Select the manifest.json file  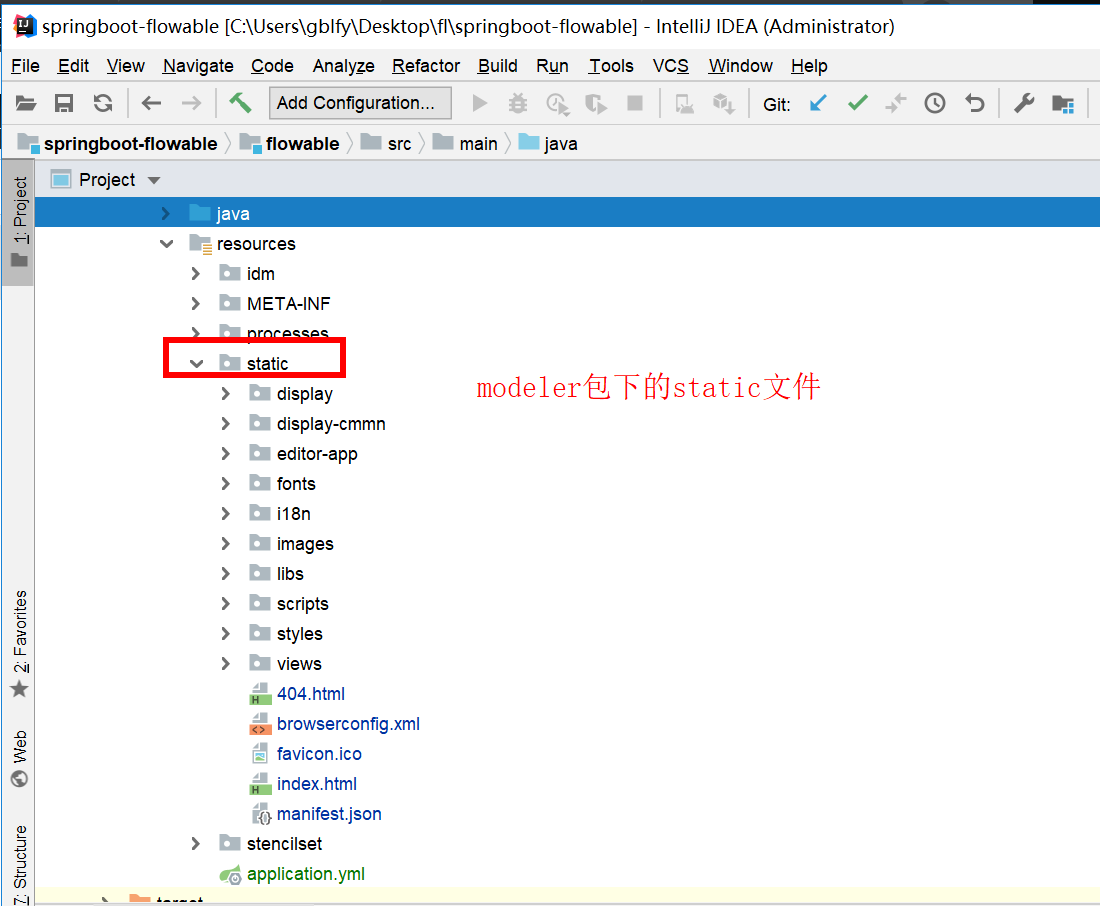[x=329, y=814]
